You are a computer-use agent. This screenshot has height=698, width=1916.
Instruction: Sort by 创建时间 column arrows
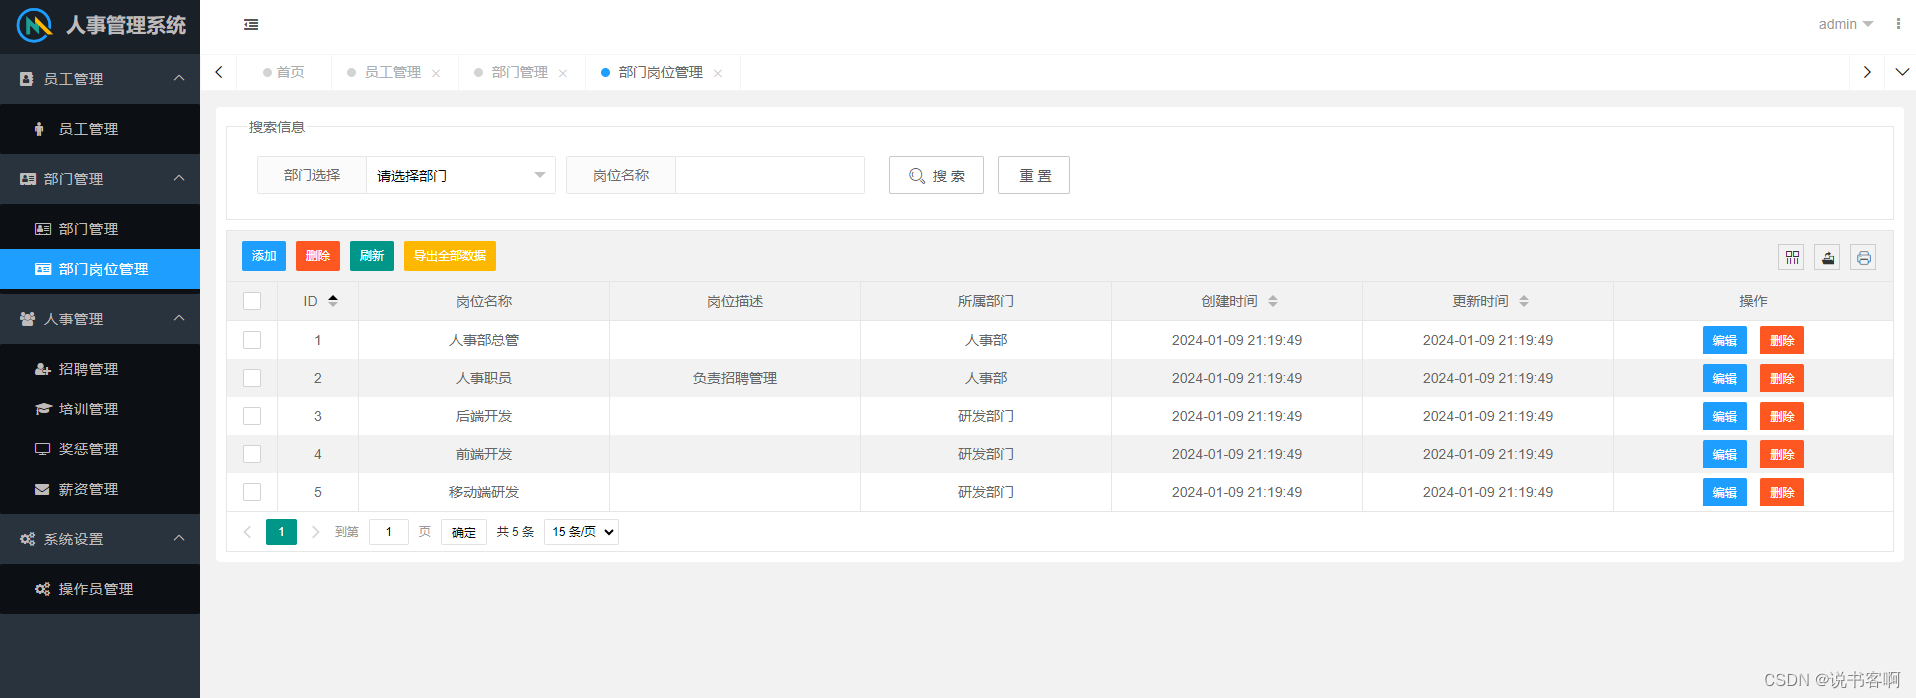[1273, 301]
